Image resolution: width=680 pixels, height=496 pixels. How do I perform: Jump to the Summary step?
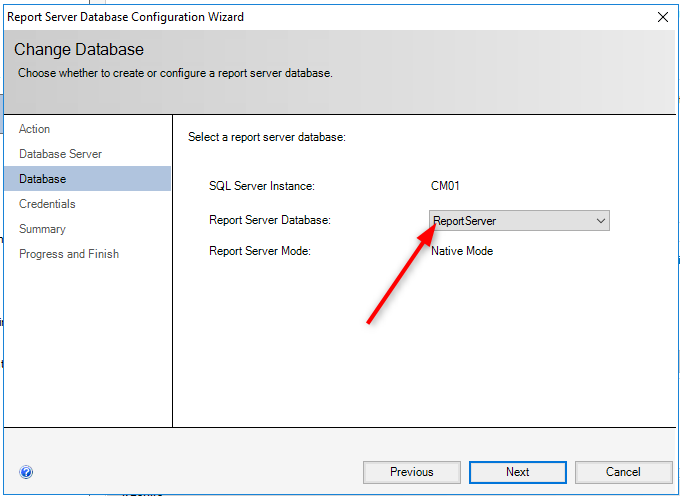point(42,229)
